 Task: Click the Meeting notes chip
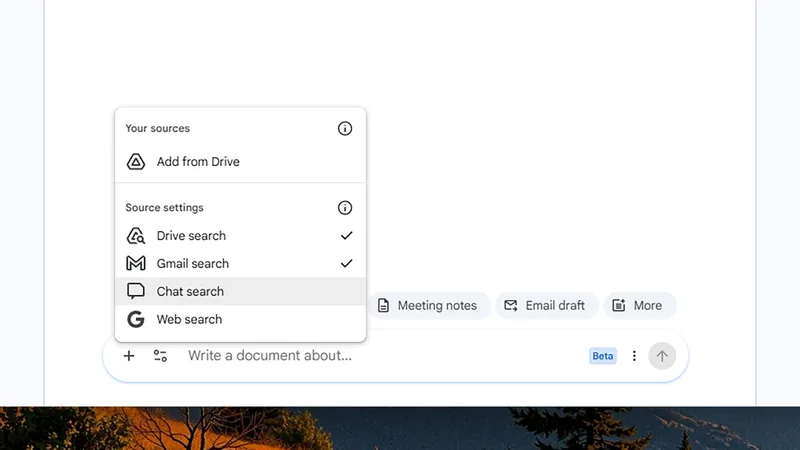coord(428,306)
